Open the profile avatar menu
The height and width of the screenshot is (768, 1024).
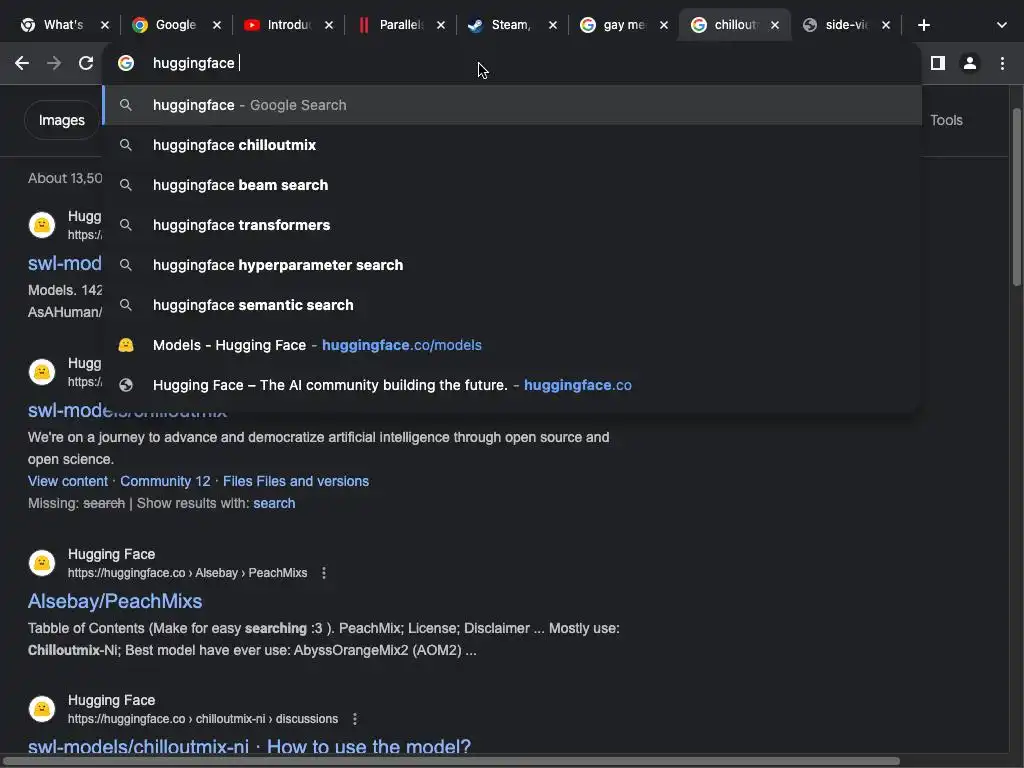[x=970, y=63]
